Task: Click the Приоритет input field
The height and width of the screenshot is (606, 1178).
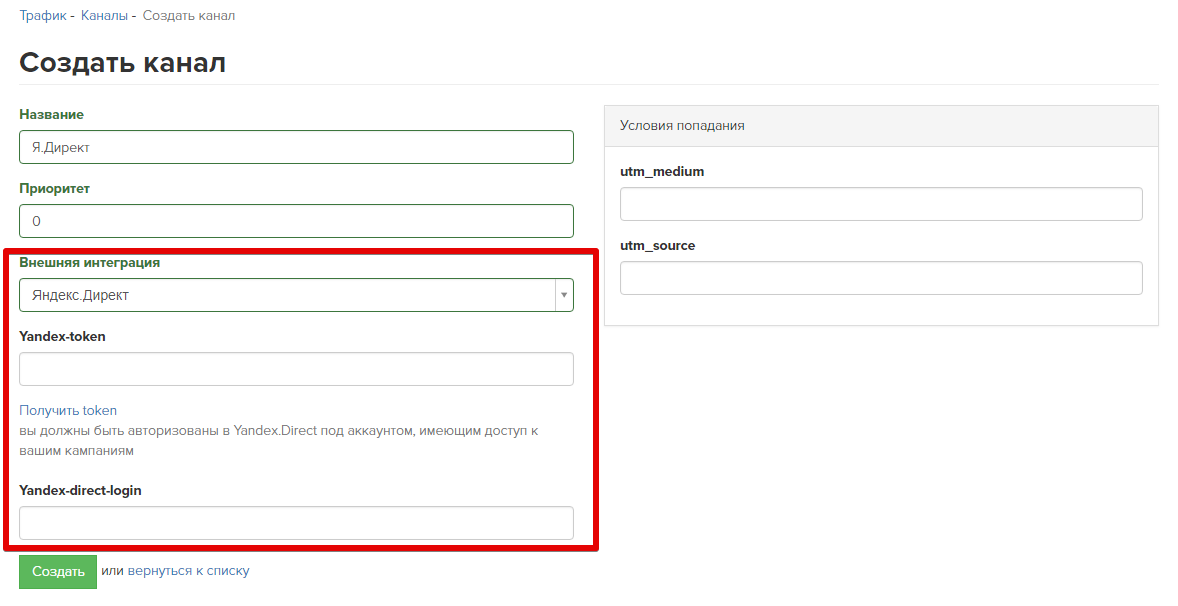Action: click(x=296, y=221)
